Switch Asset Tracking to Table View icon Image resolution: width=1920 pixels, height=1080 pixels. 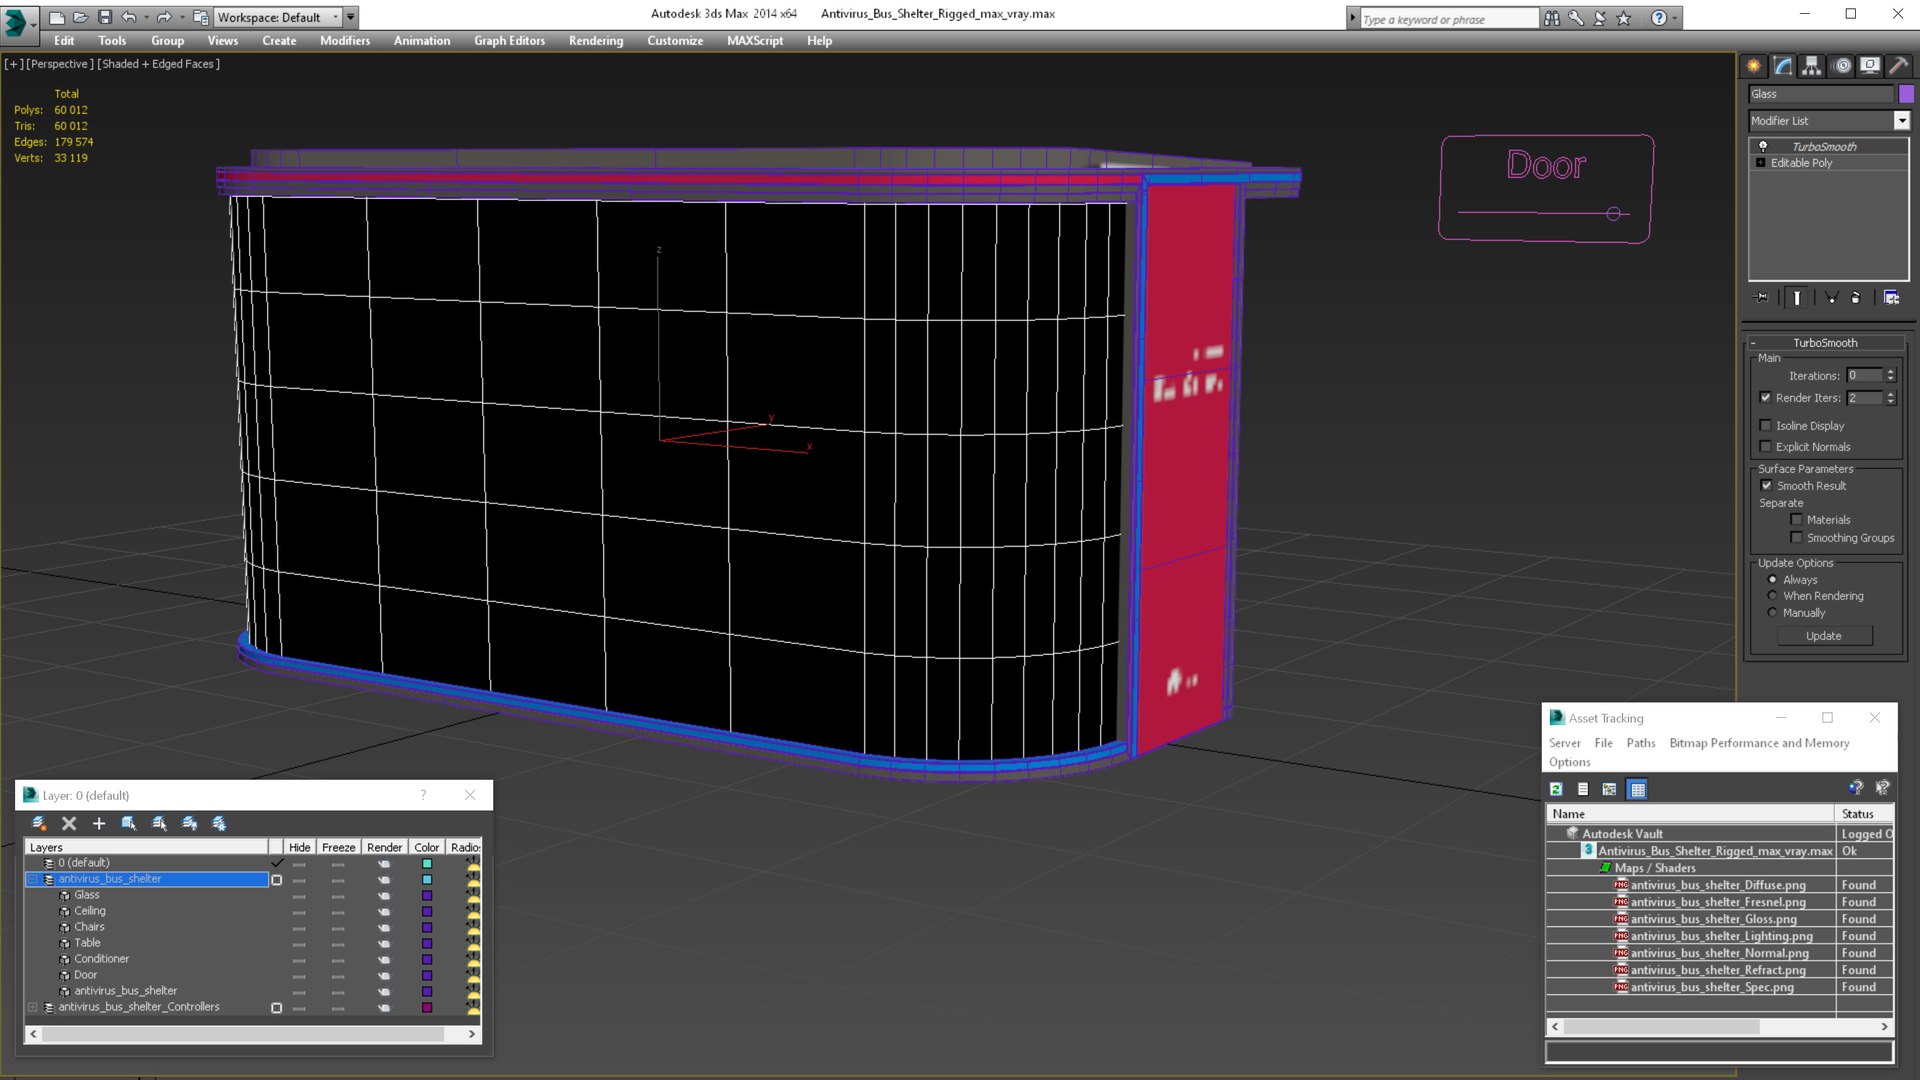pyautogui.click(x=1637, y=790)
